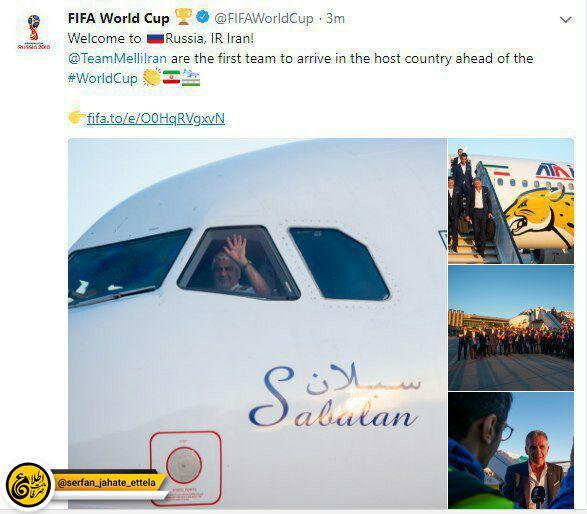Follow the fifa.to/e/O0HqRVgxvN link
The image size is (587, 514).
coord(156,118)
